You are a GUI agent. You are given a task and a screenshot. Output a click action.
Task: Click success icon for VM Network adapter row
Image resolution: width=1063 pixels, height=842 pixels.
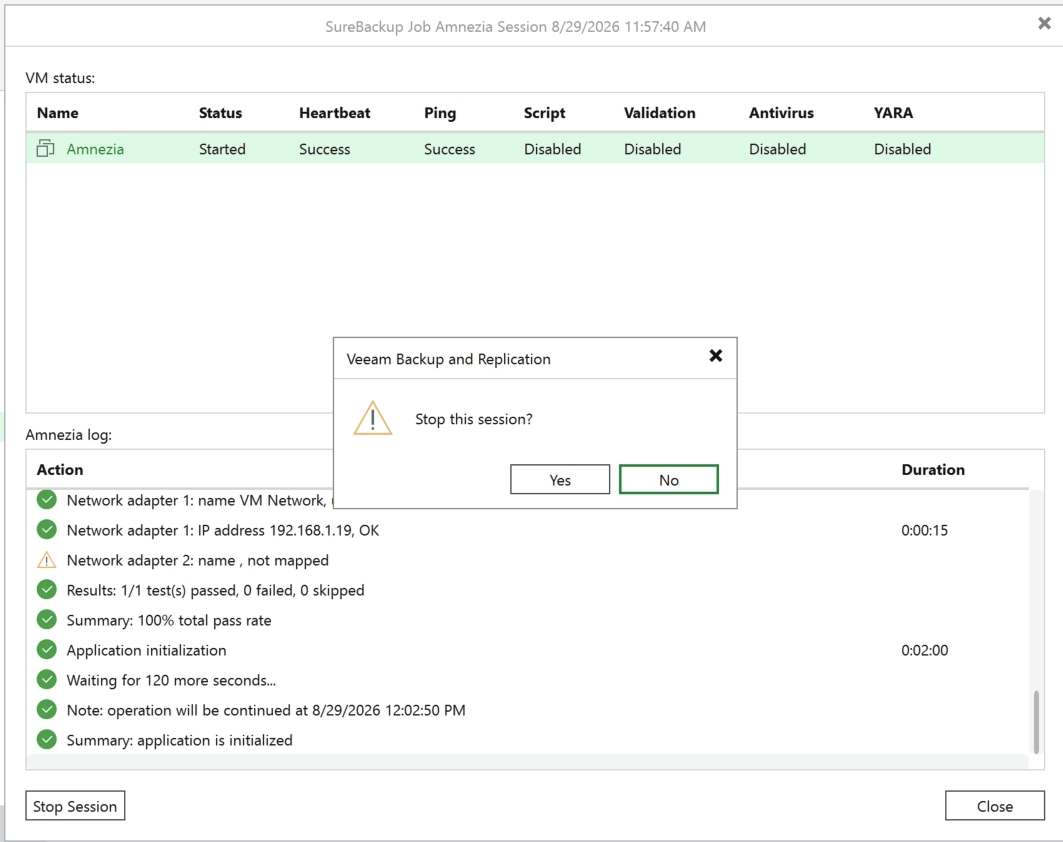pos(47,500)
